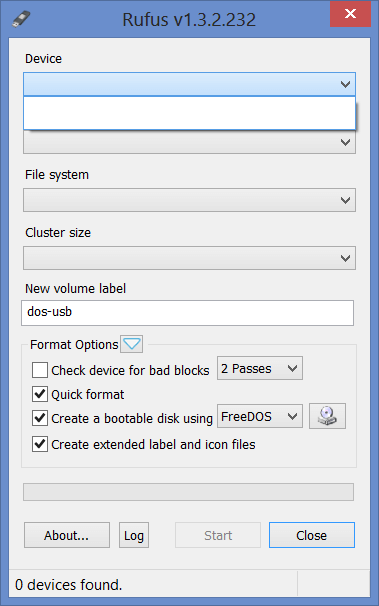Close Rufus with the red X
The width and height of the screenshot is (379, 606).
click(350, 14)
